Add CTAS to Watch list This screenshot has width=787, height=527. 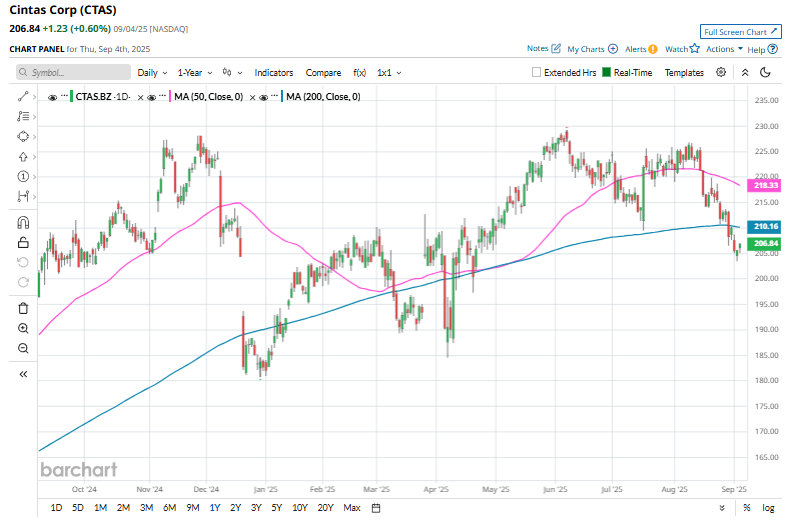tap(682, 49)
